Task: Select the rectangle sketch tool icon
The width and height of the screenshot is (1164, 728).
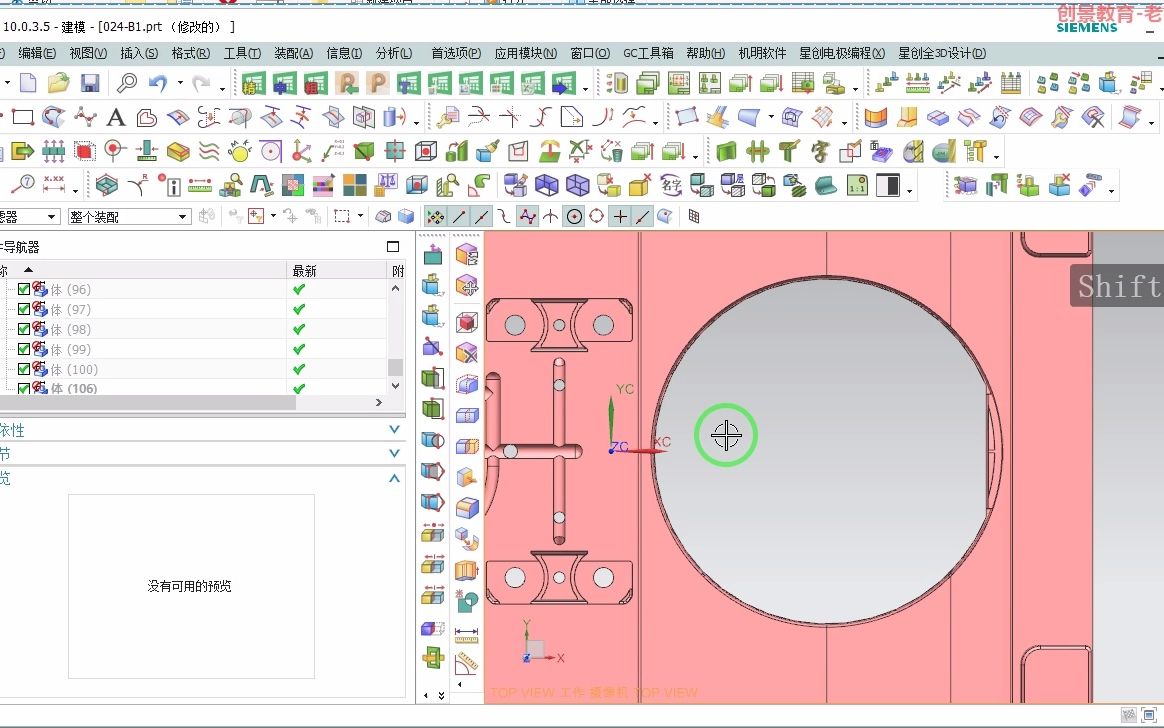Action: (23, 117)
